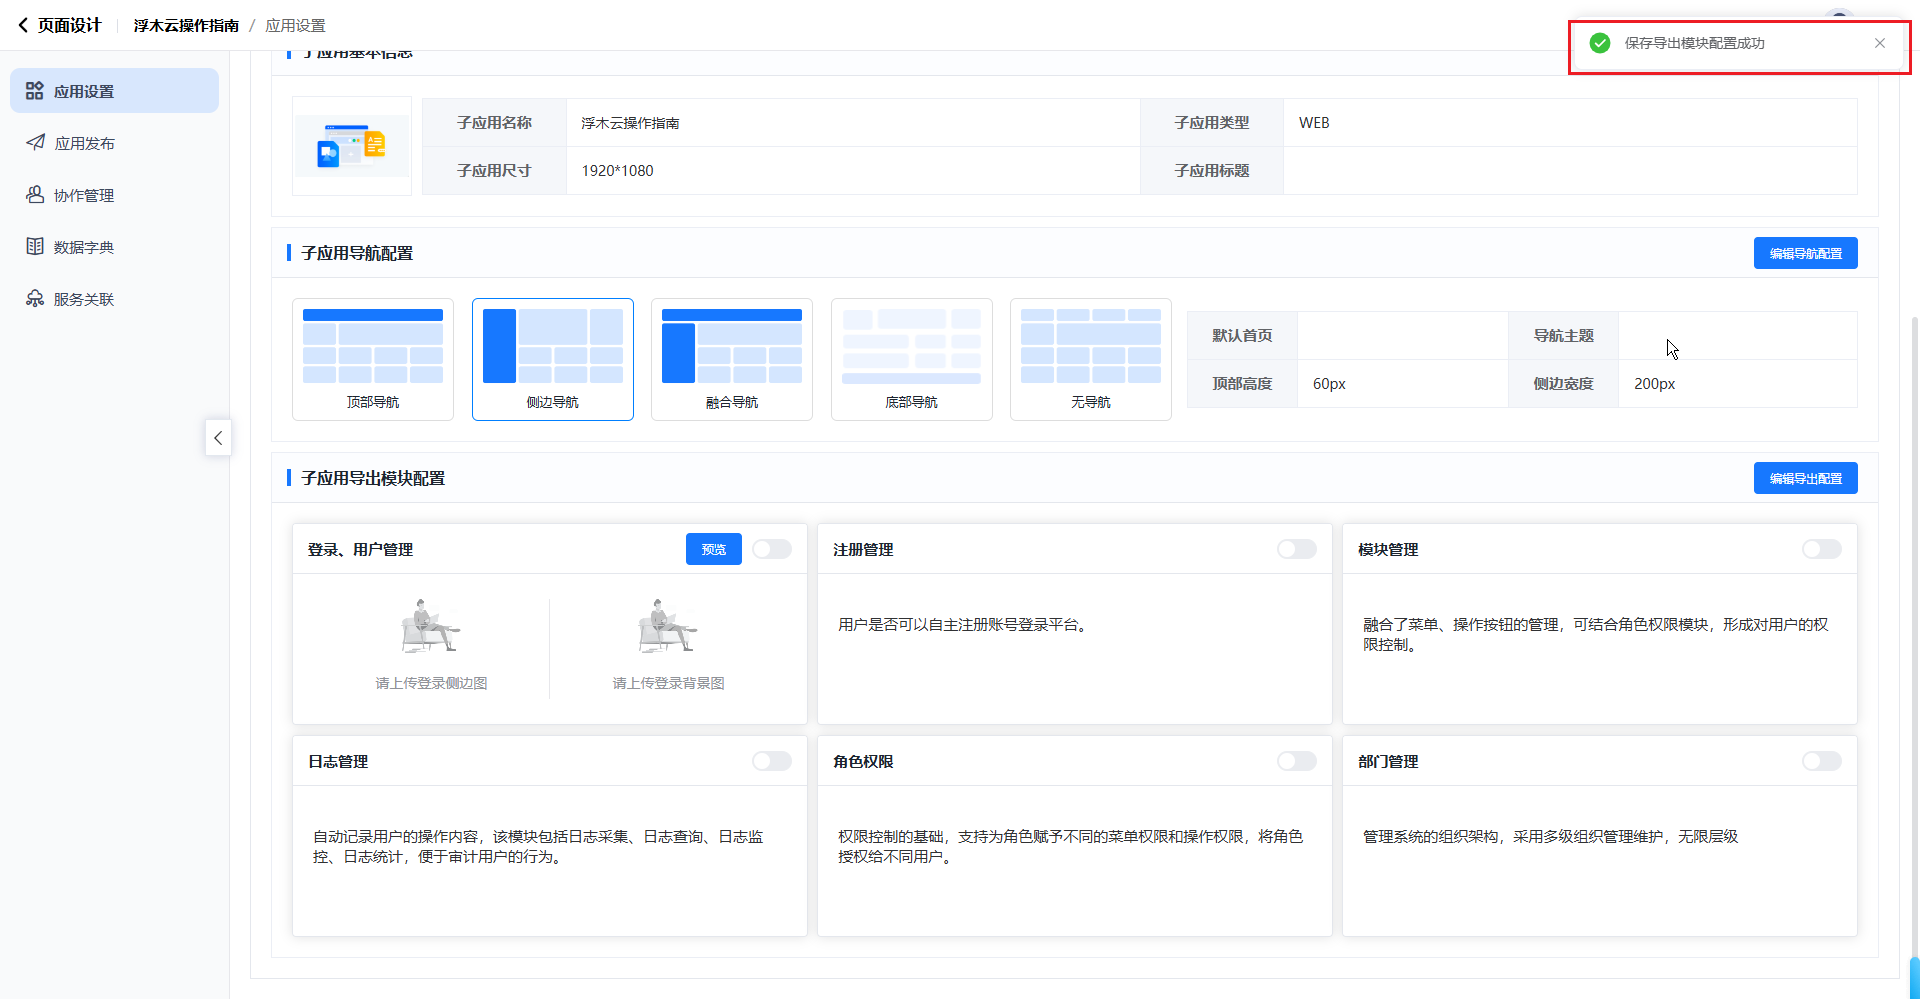Screen dimensions: 1920x999
Task: Turn on the 注册管理 switch
Action: 1296,549
